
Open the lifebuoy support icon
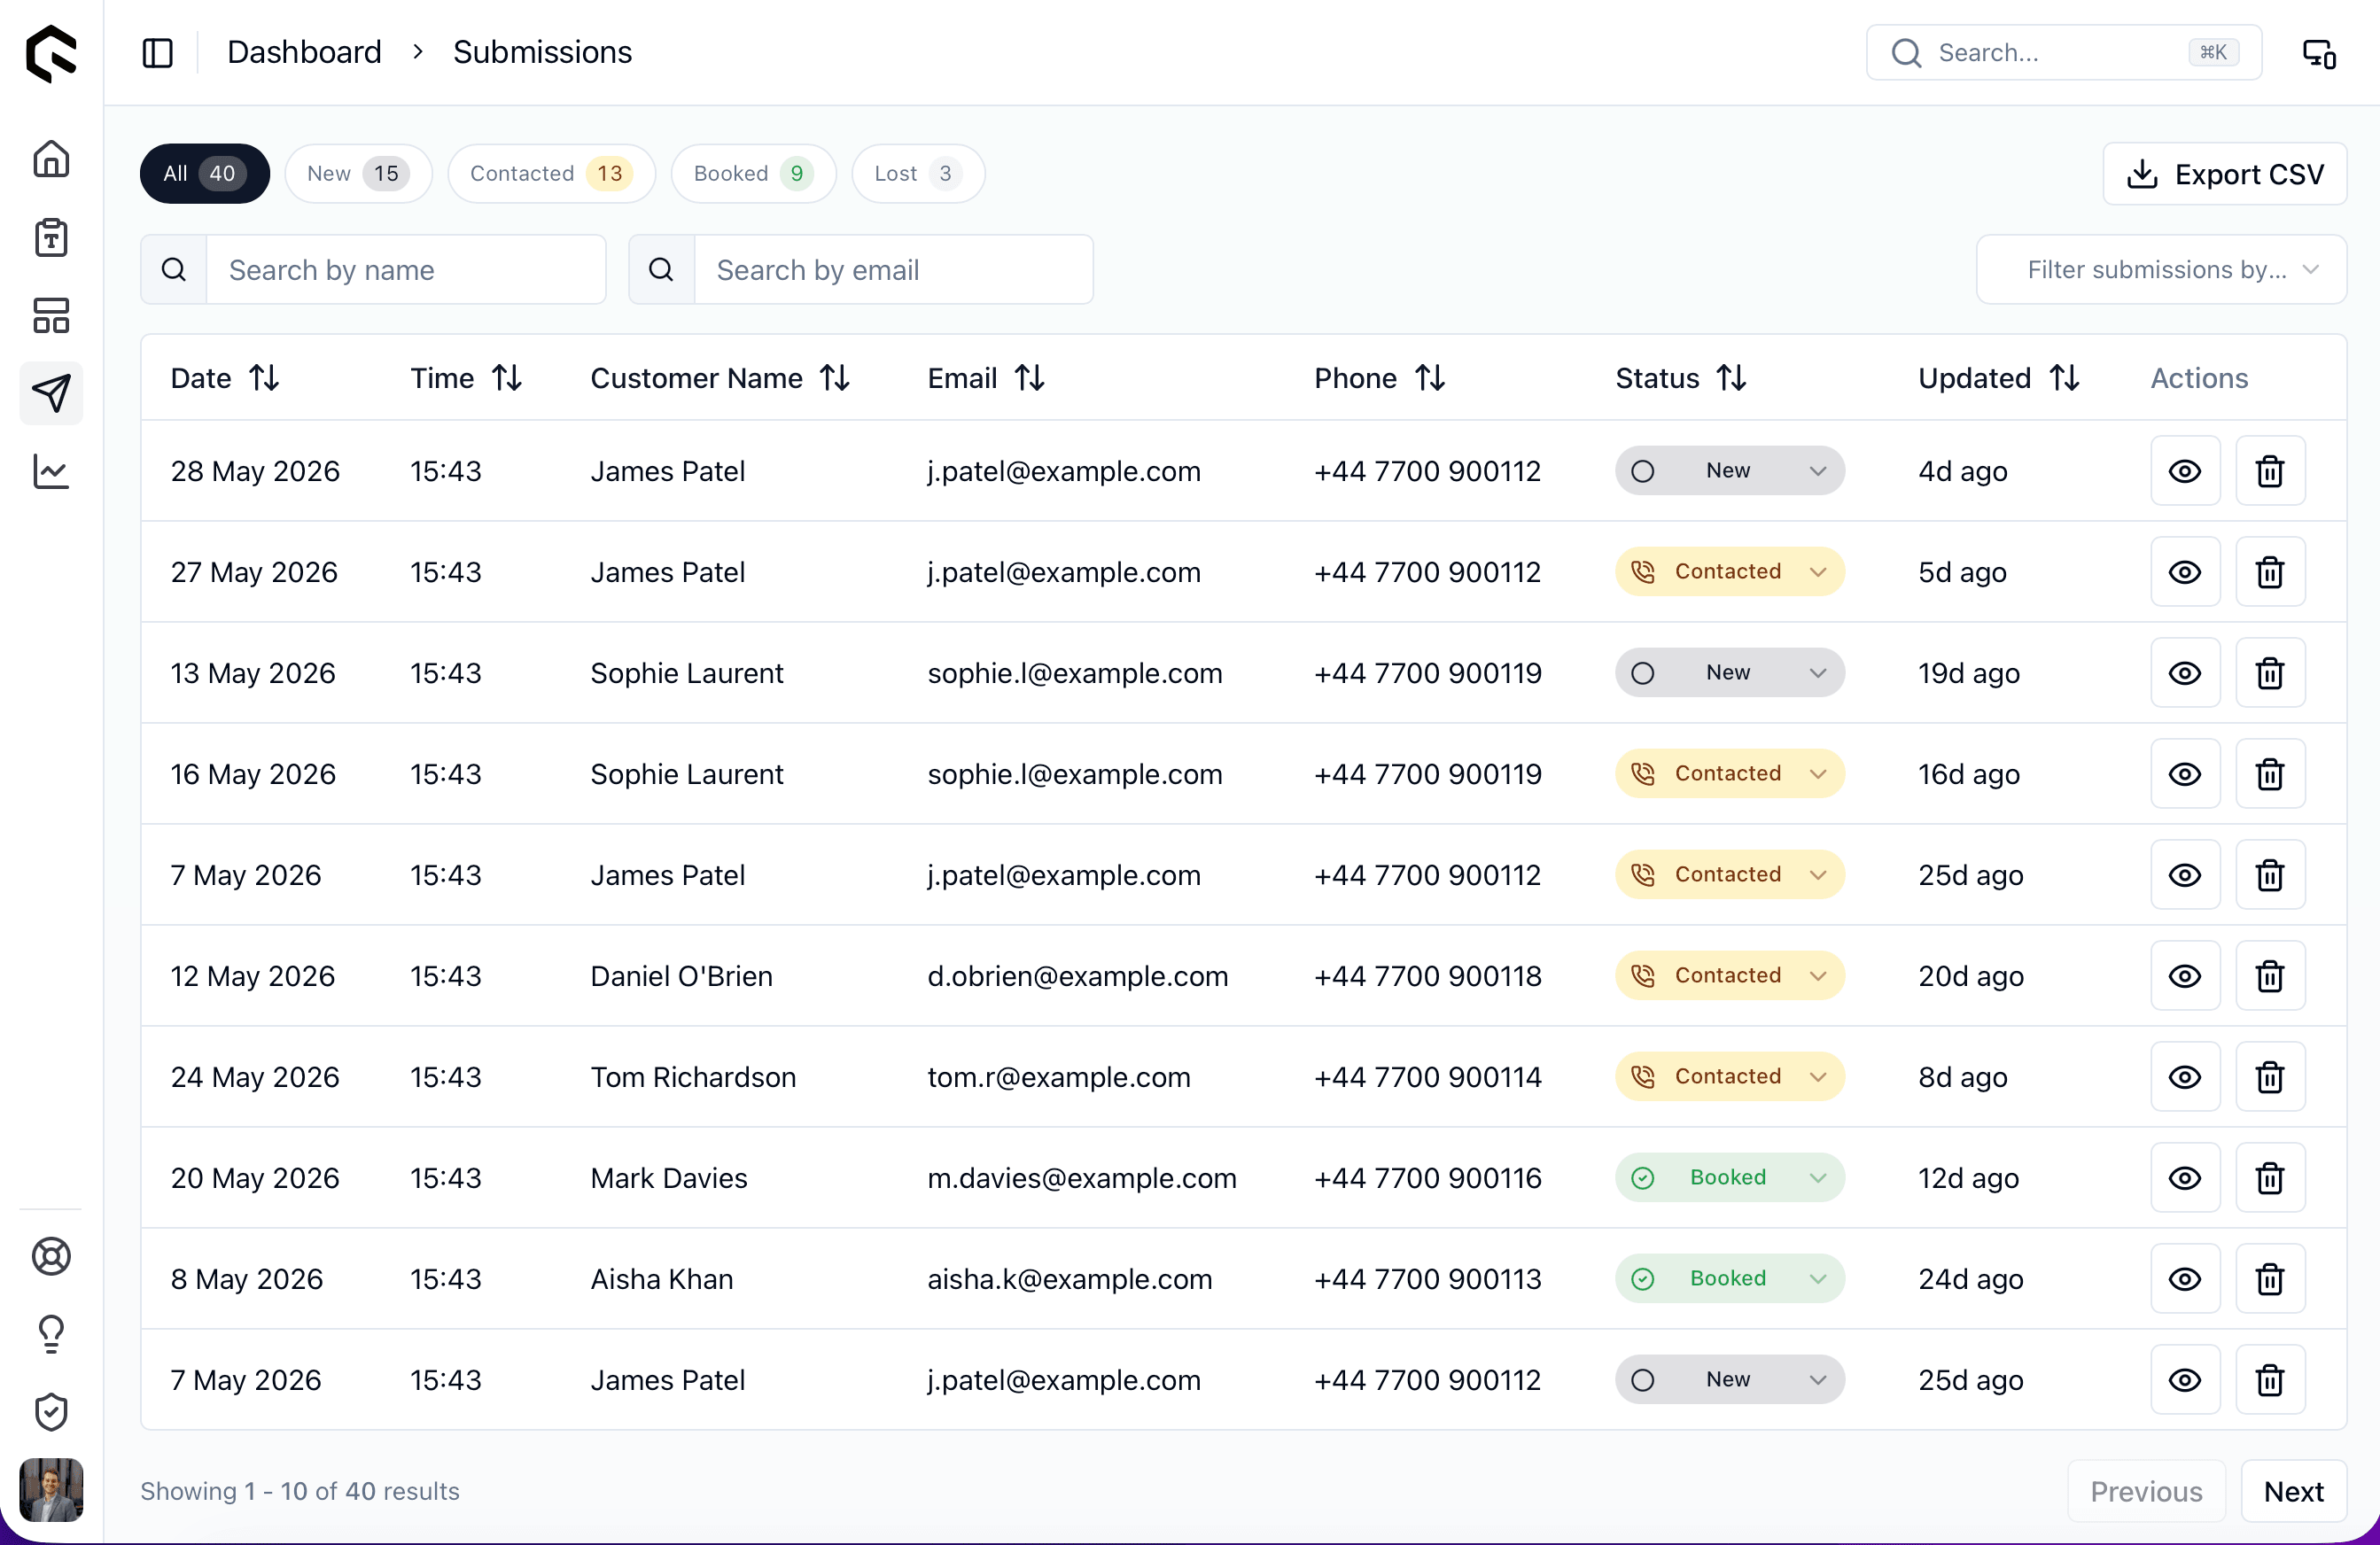pos(51,1256)
